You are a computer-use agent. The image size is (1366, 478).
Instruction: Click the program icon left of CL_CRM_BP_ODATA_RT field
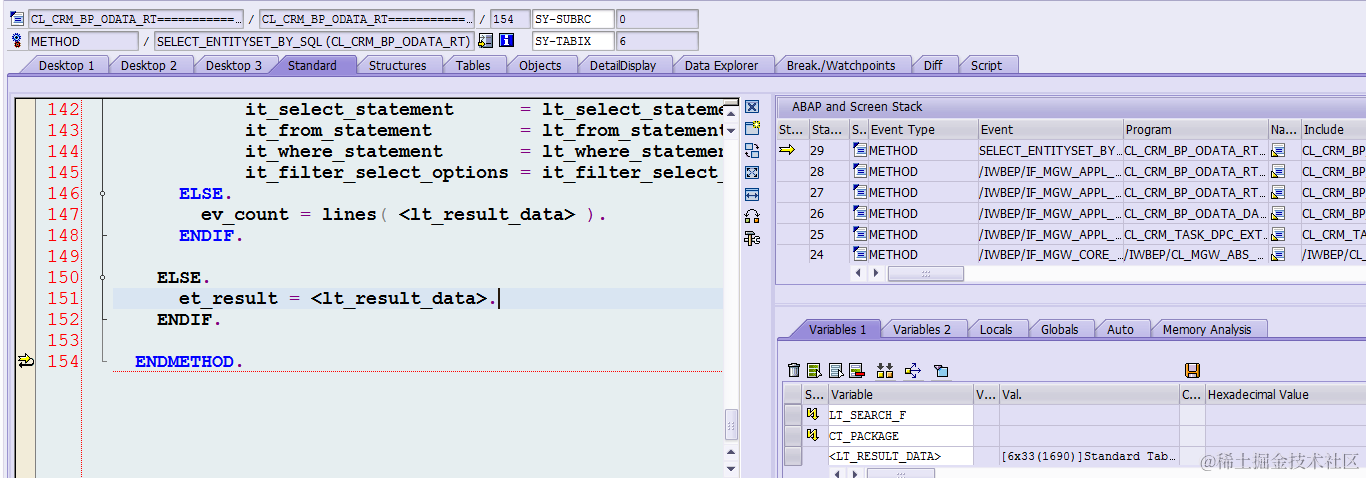[16, 19]
